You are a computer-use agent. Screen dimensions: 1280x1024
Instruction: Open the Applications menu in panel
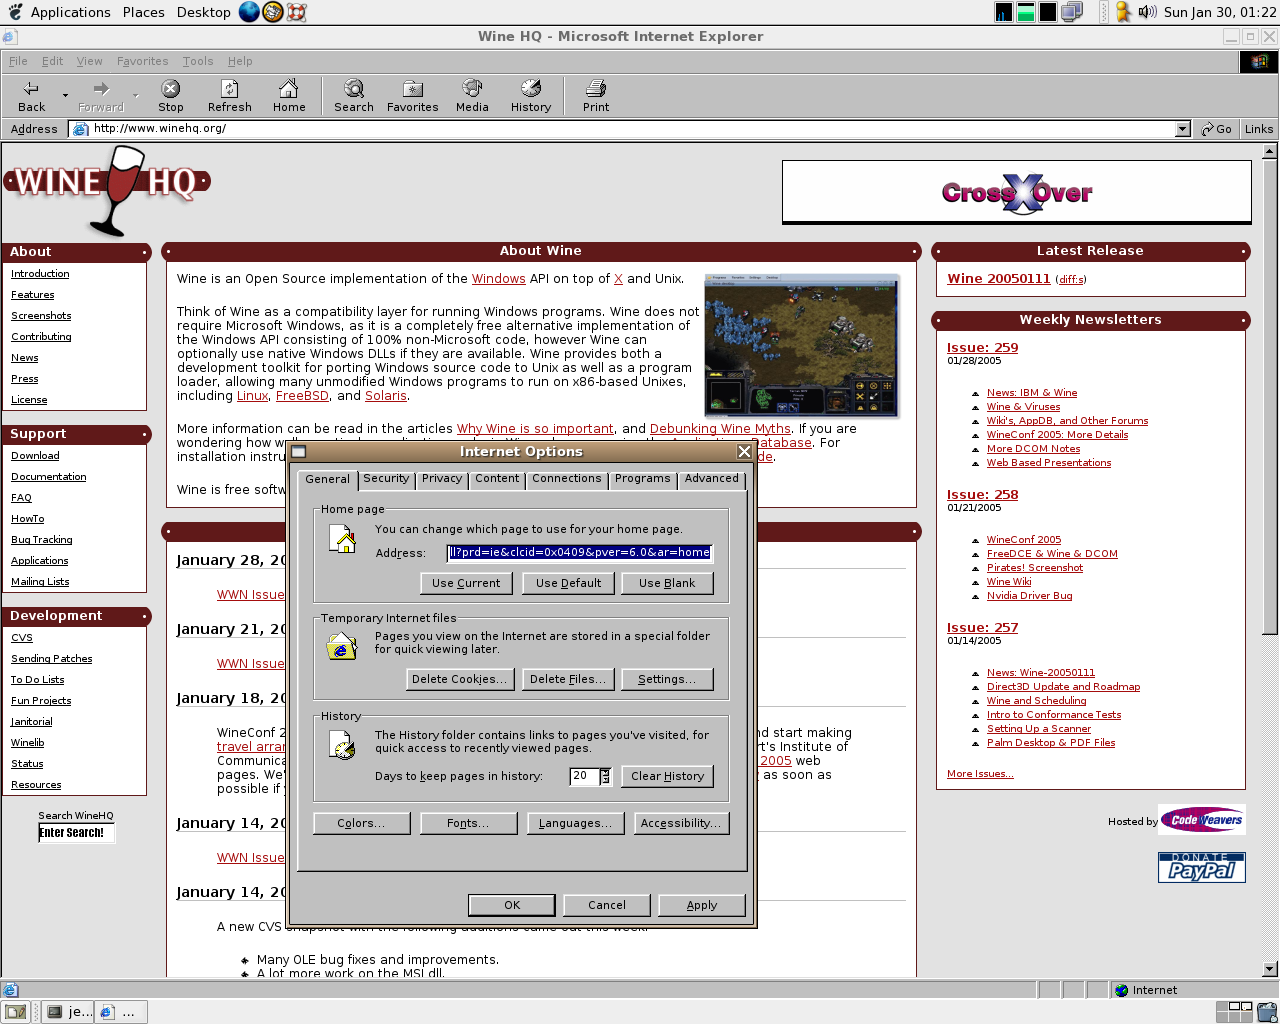[x=70, y=12]
